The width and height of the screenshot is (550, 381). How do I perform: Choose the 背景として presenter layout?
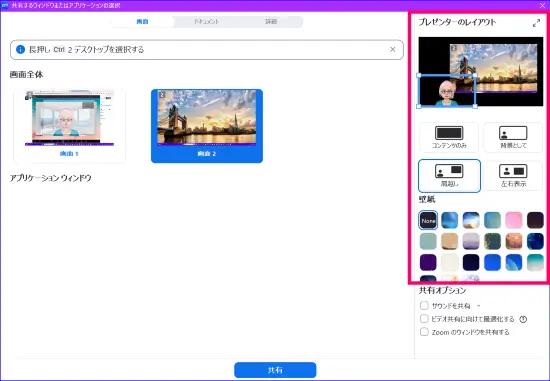tap(513, 138)
